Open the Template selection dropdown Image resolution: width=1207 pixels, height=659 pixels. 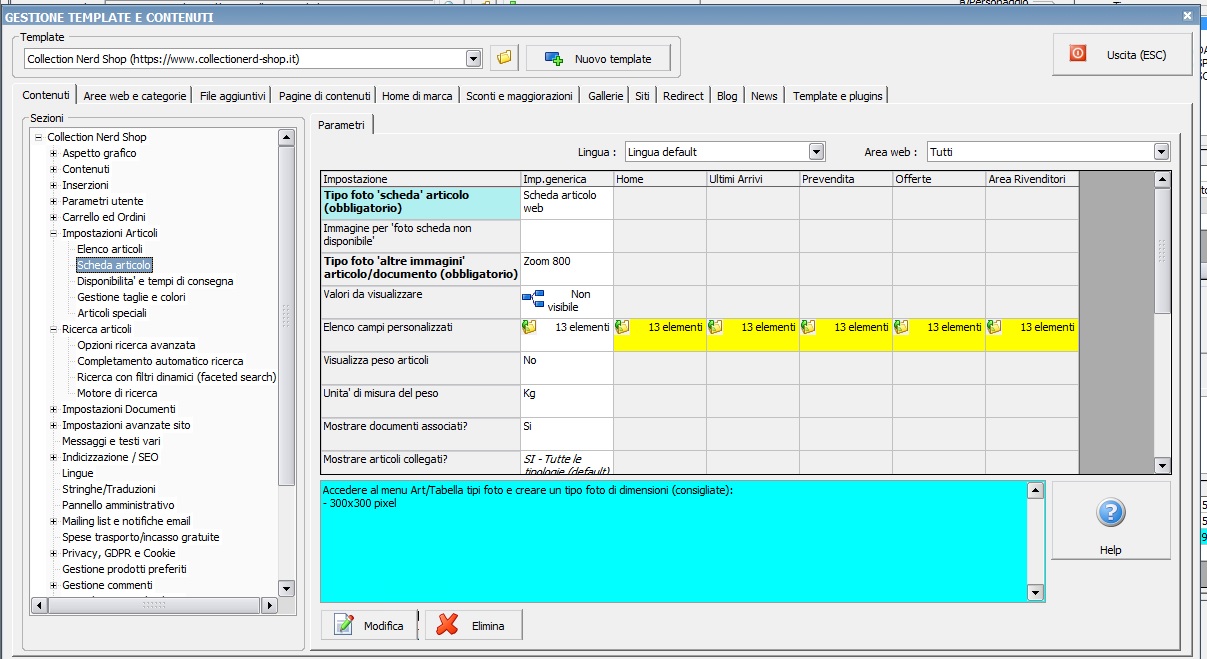point(474,59)
